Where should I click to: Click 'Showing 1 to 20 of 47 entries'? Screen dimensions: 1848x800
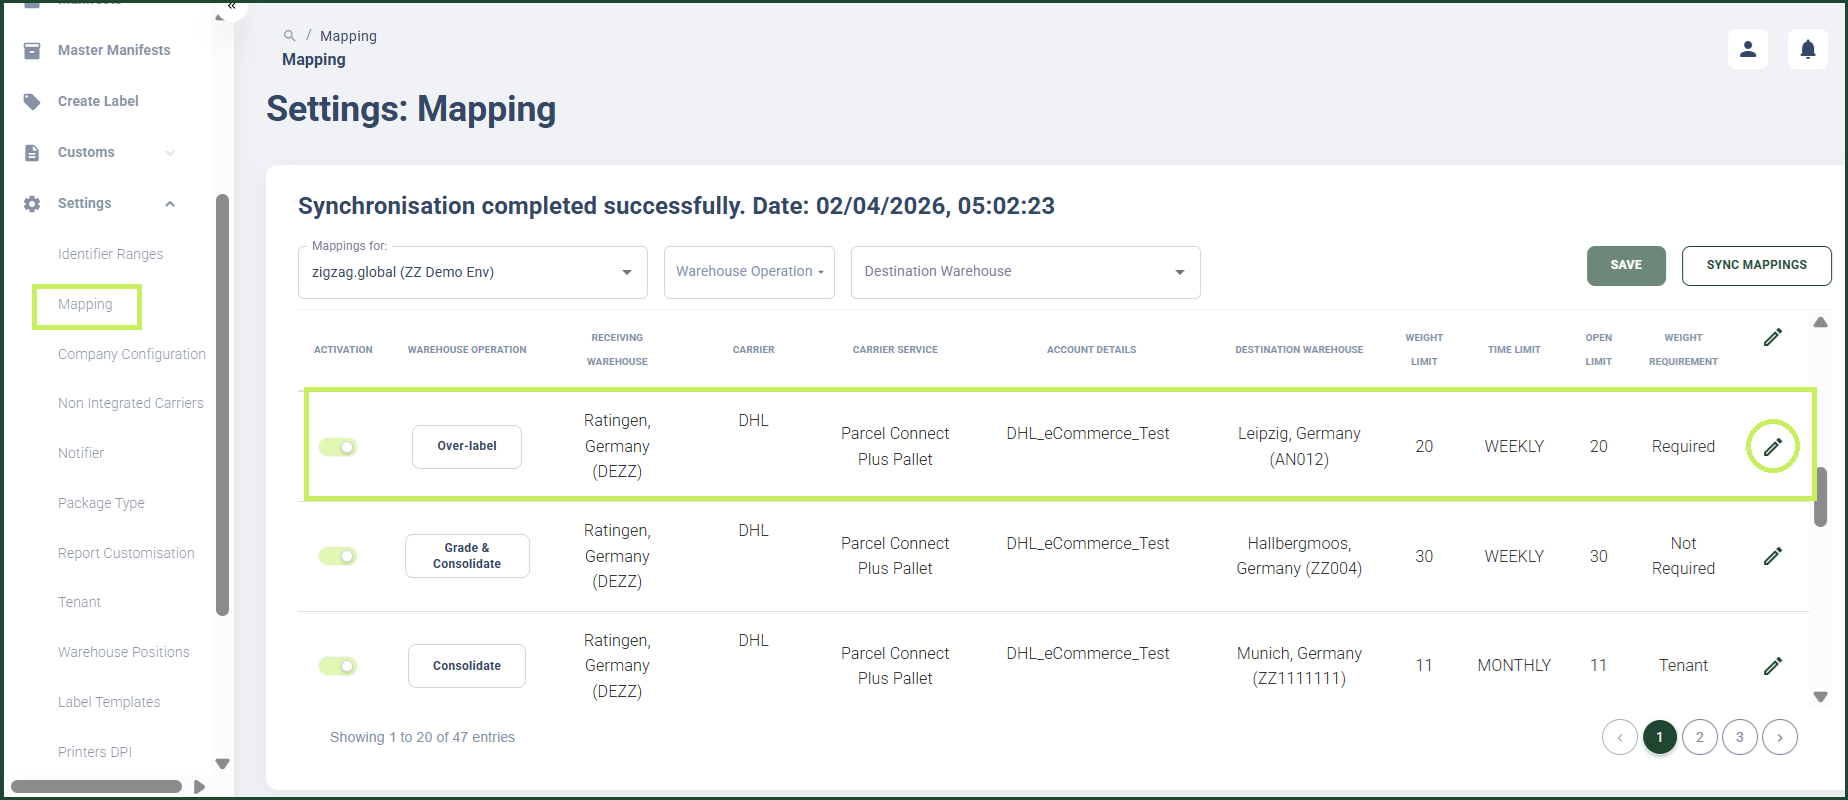(x=422, y=737)
